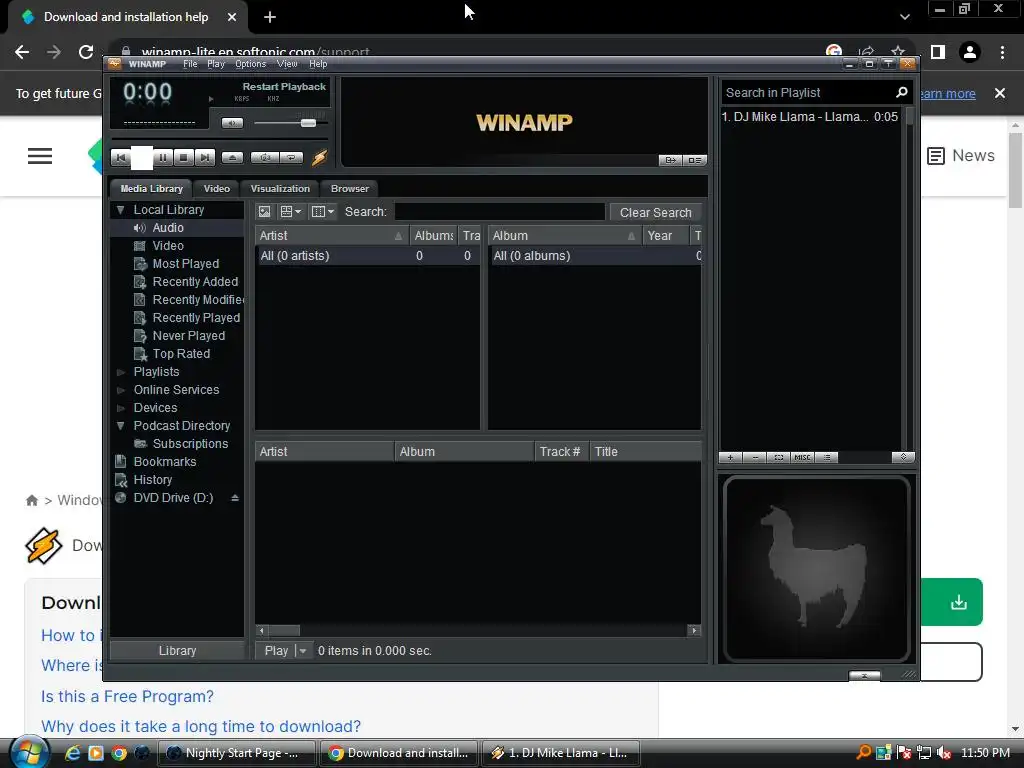
Task: Click the playlist select button
Action: (x=778, y=457)
